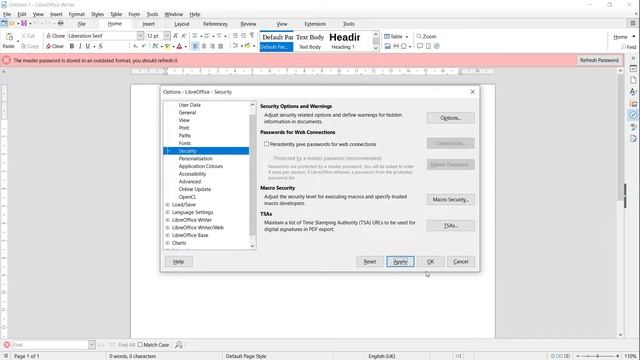Open the Home menu dropdown at ribbon right
The image size is (640, 360).
(634, 37)
